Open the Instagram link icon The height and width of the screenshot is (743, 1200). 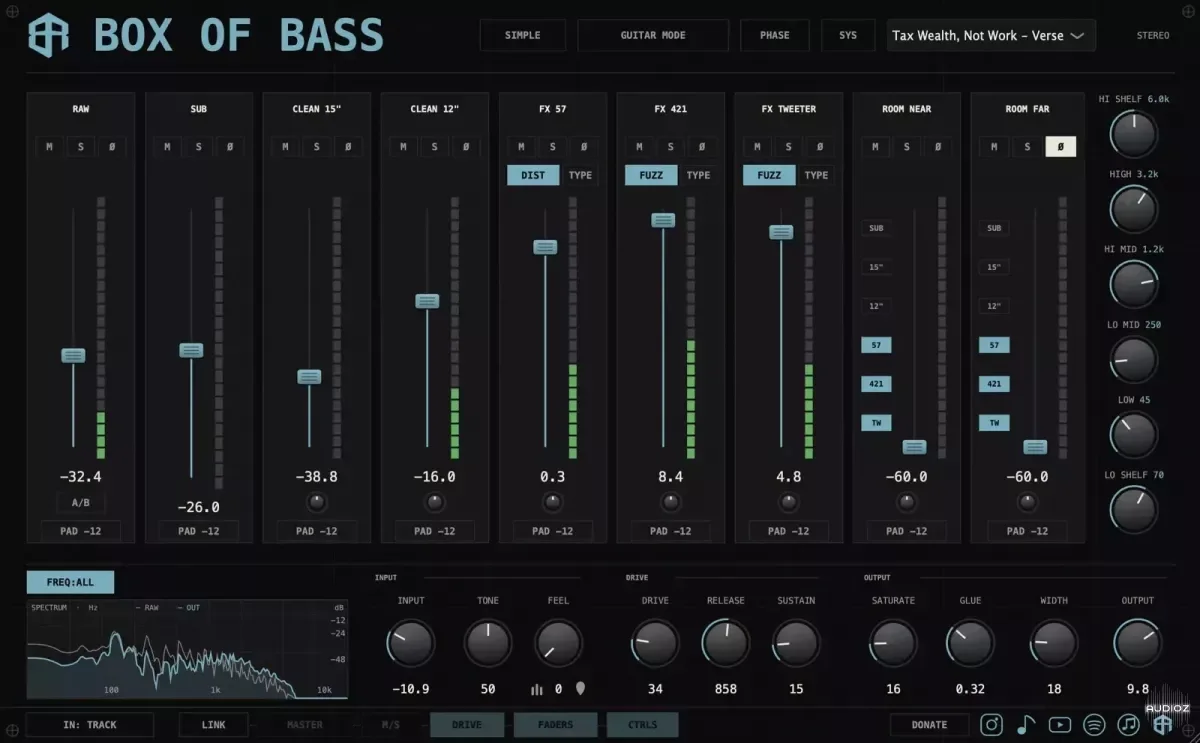pyautogui.click(x=992, y=725)
